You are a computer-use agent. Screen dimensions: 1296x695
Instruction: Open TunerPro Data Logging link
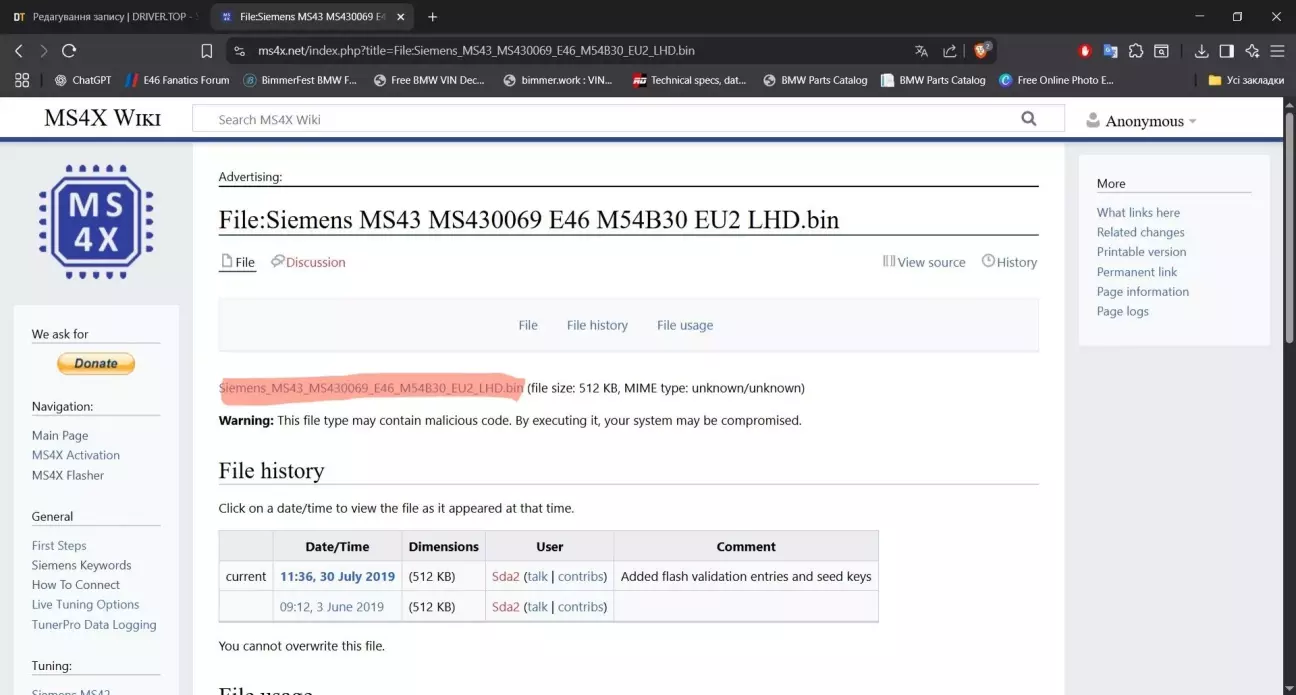click(94, 625)
